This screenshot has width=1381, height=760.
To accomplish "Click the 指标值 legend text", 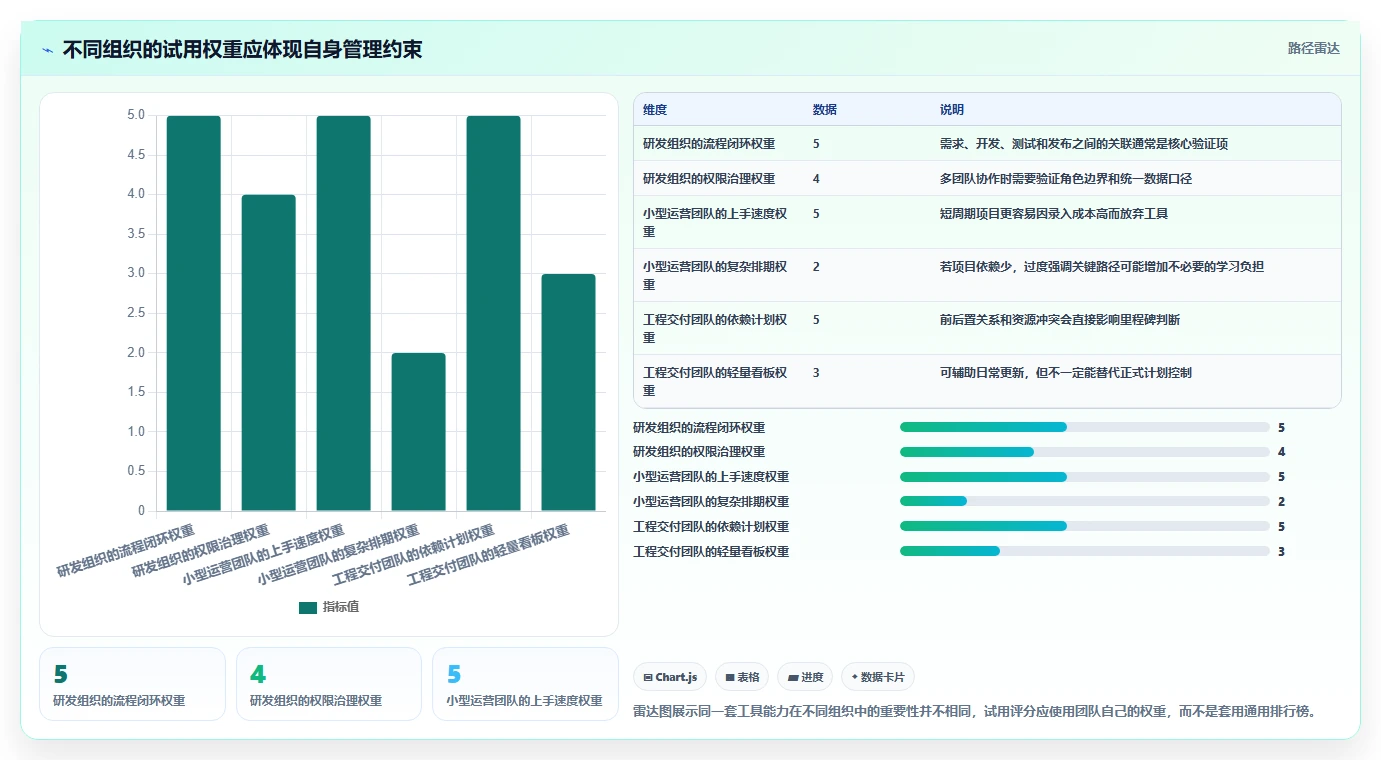I will coord(340,607).
